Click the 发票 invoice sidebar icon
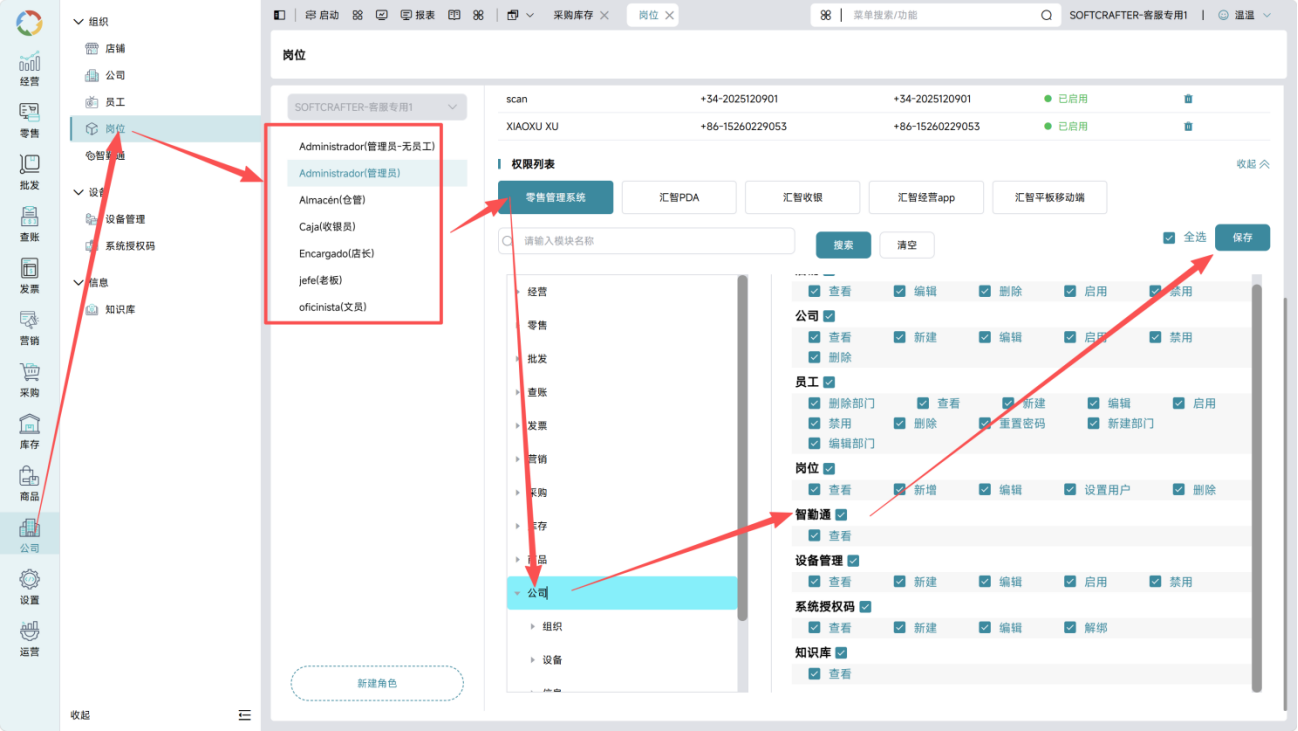This screenshot has width=1298, height=731. point(29,268)
